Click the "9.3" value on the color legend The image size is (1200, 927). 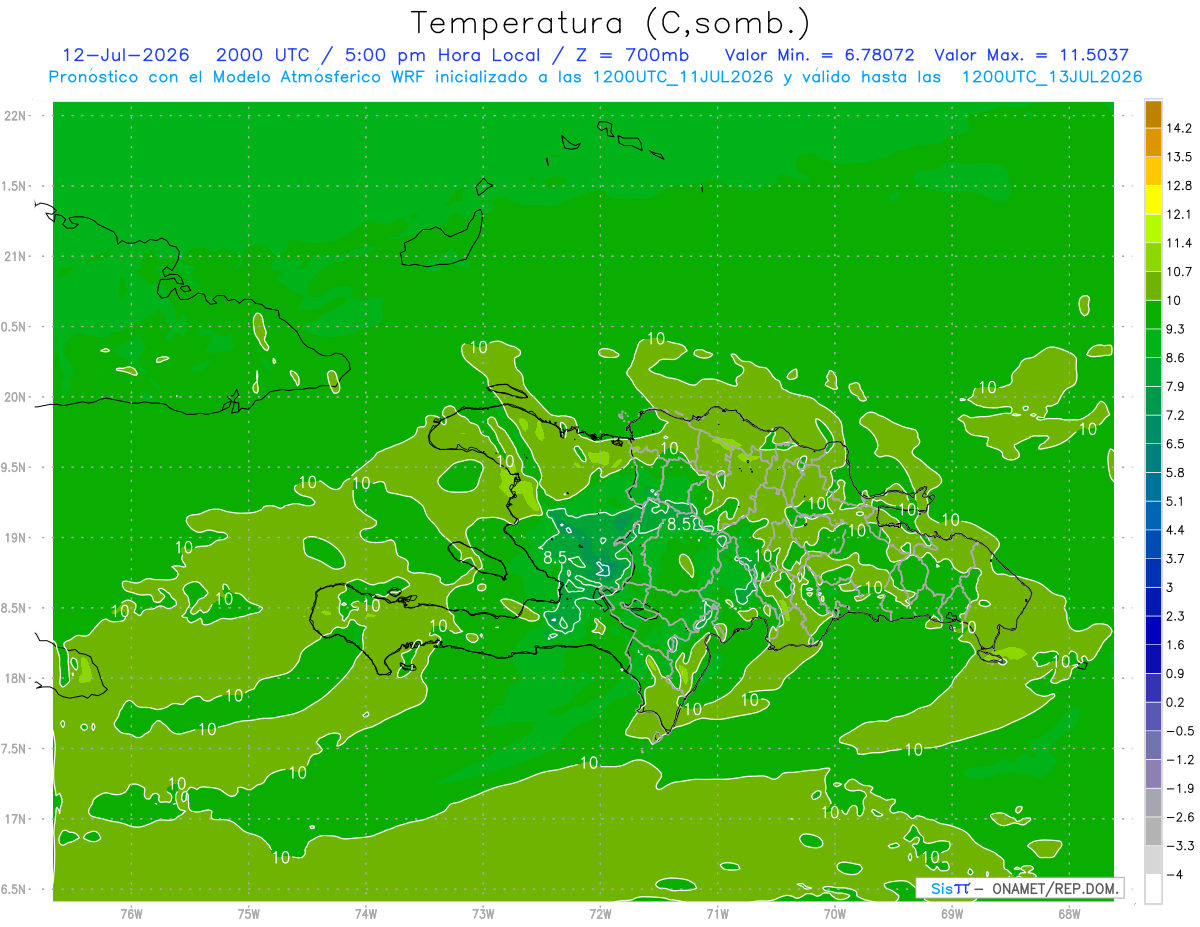click(x=1176, y=329)
